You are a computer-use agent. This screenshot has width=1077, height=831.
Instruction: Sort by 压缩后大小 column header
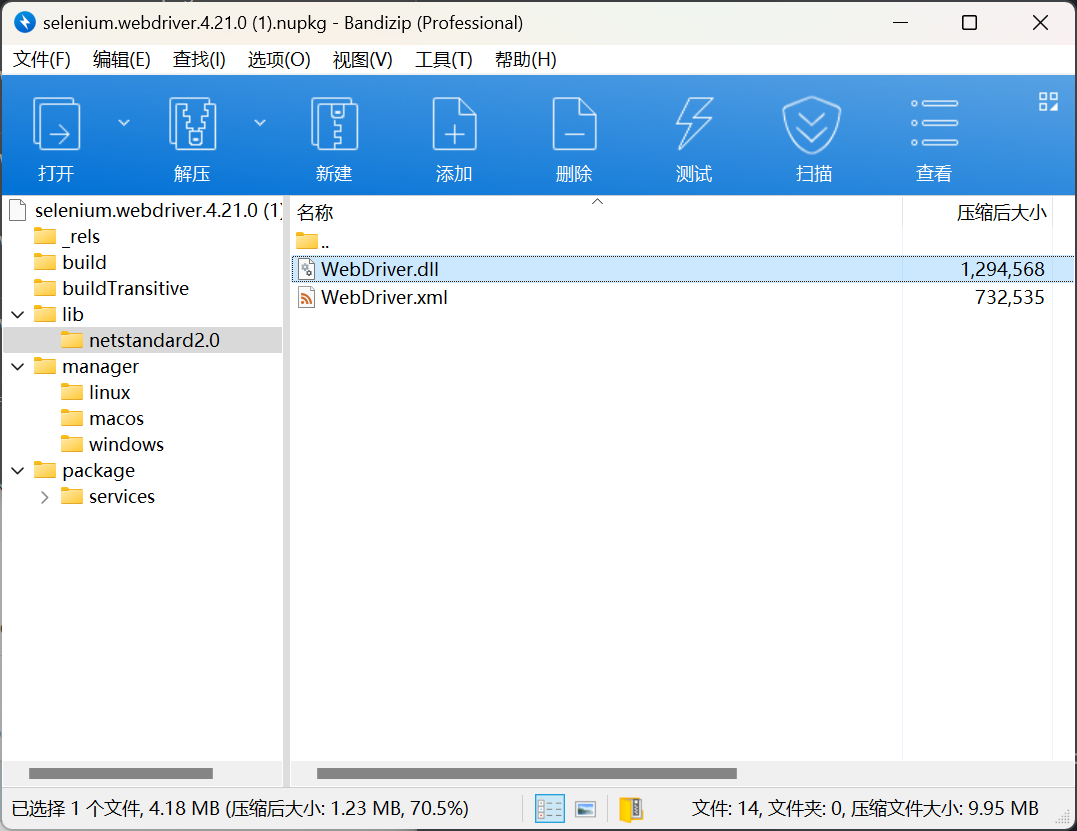[1000, 213]
